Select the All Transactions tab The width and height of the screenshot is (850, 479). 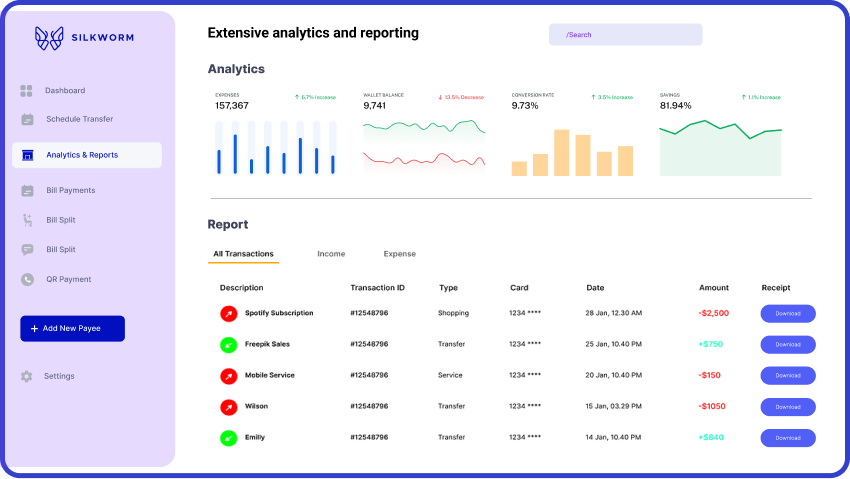point(243,254)
